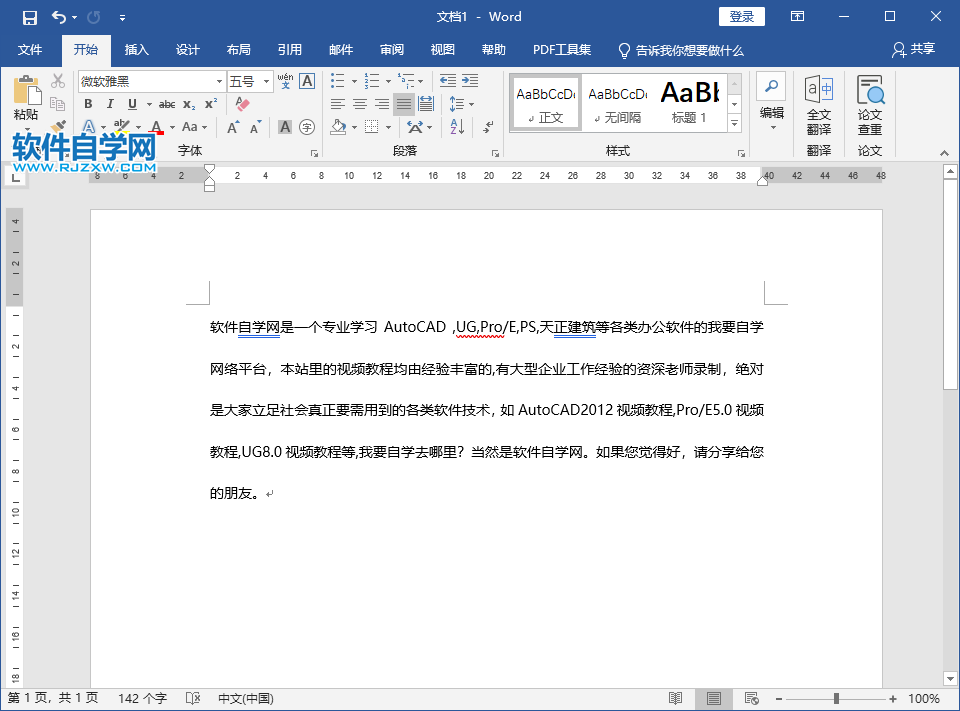Open the PDF工具集 tab
The width and height of the screenshot is (960, 711).
pos(560,50)
